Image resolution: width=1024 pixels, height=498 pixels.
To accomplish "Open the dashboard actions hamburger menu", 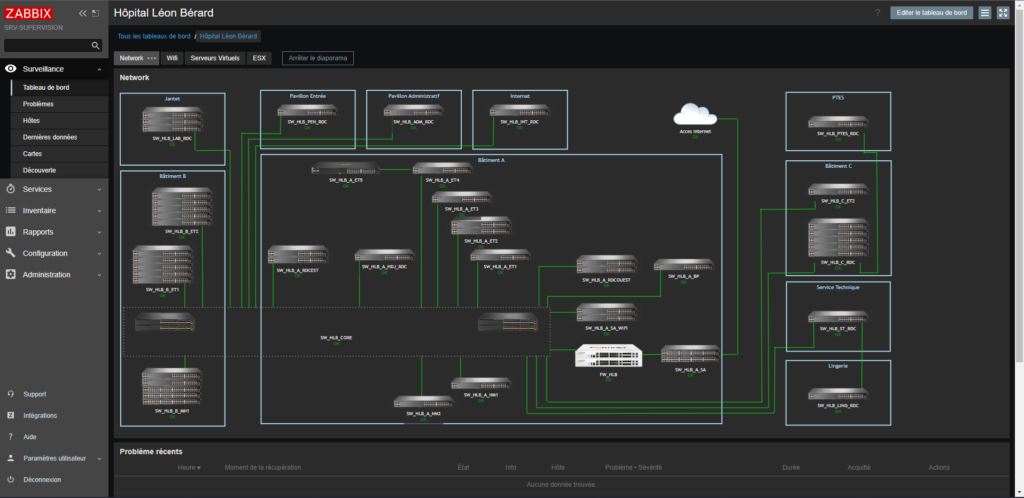I will click(985, 13).
